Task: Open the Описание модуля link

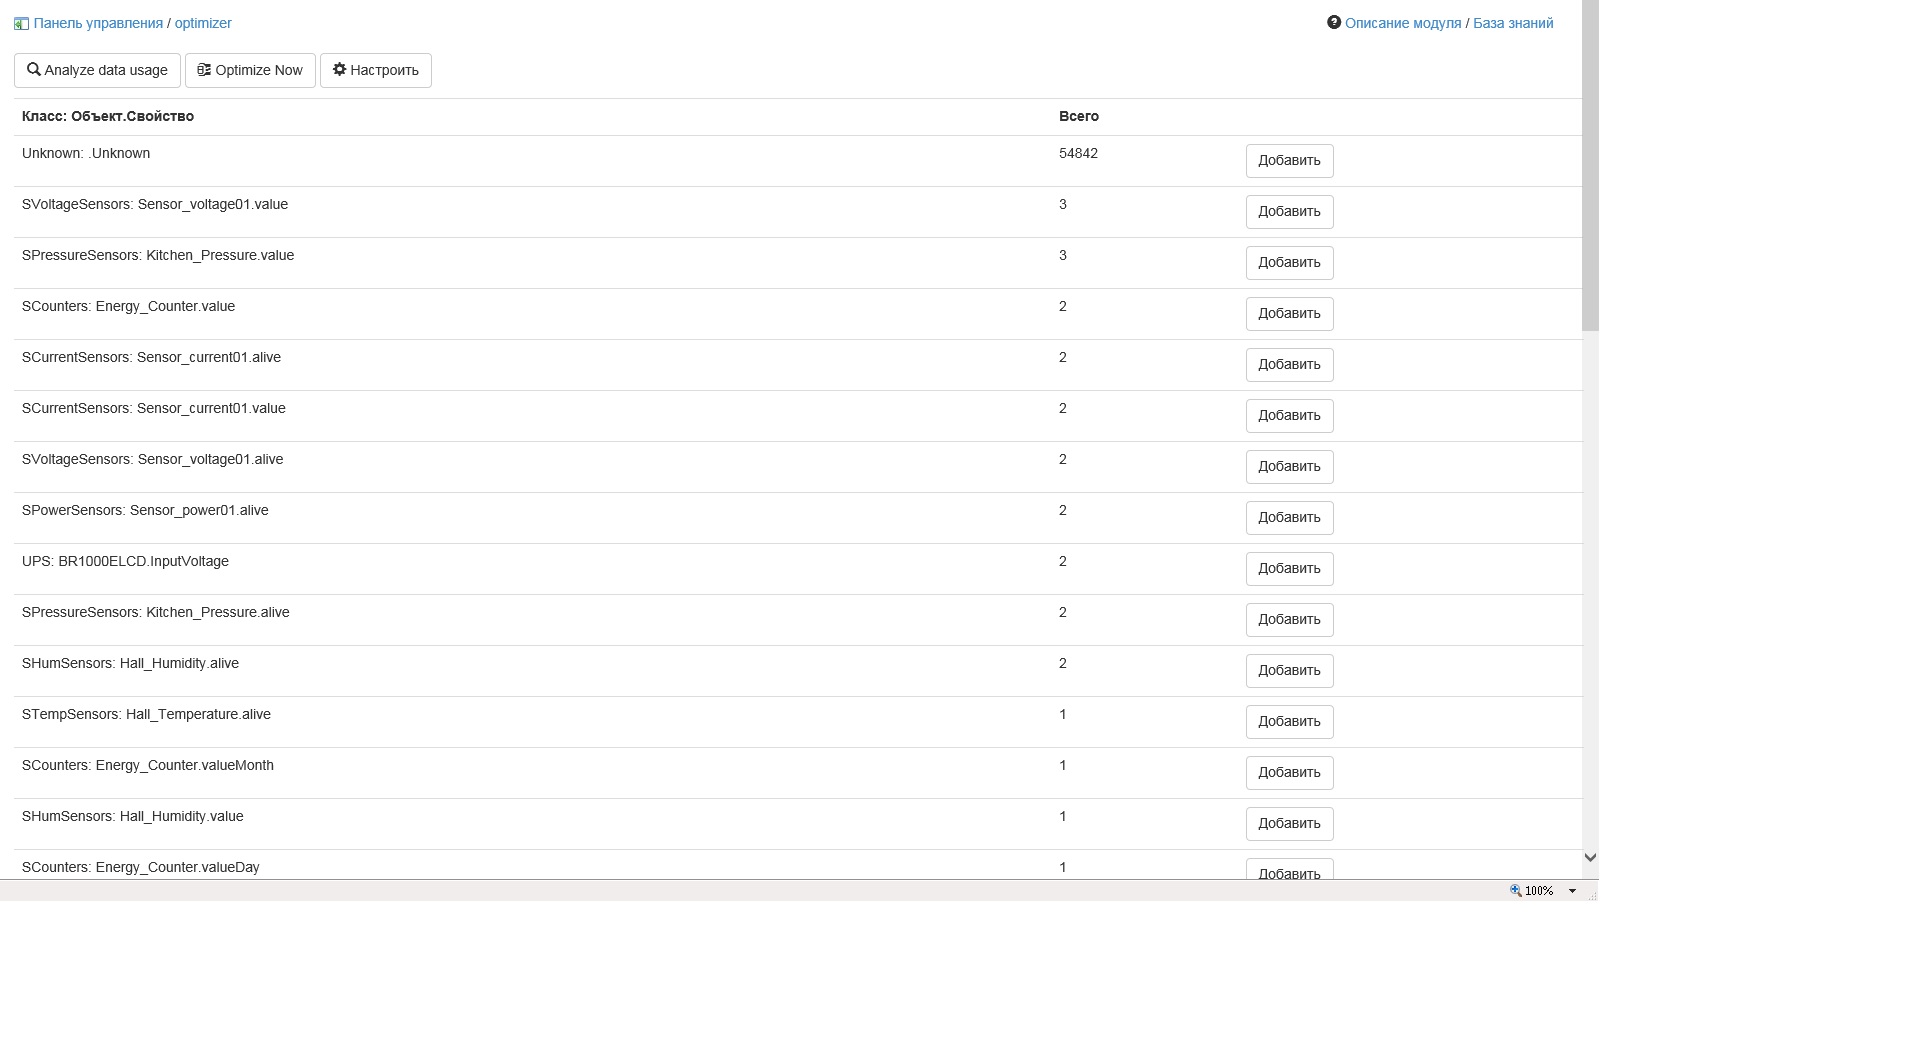Action: click(1403, 23)
